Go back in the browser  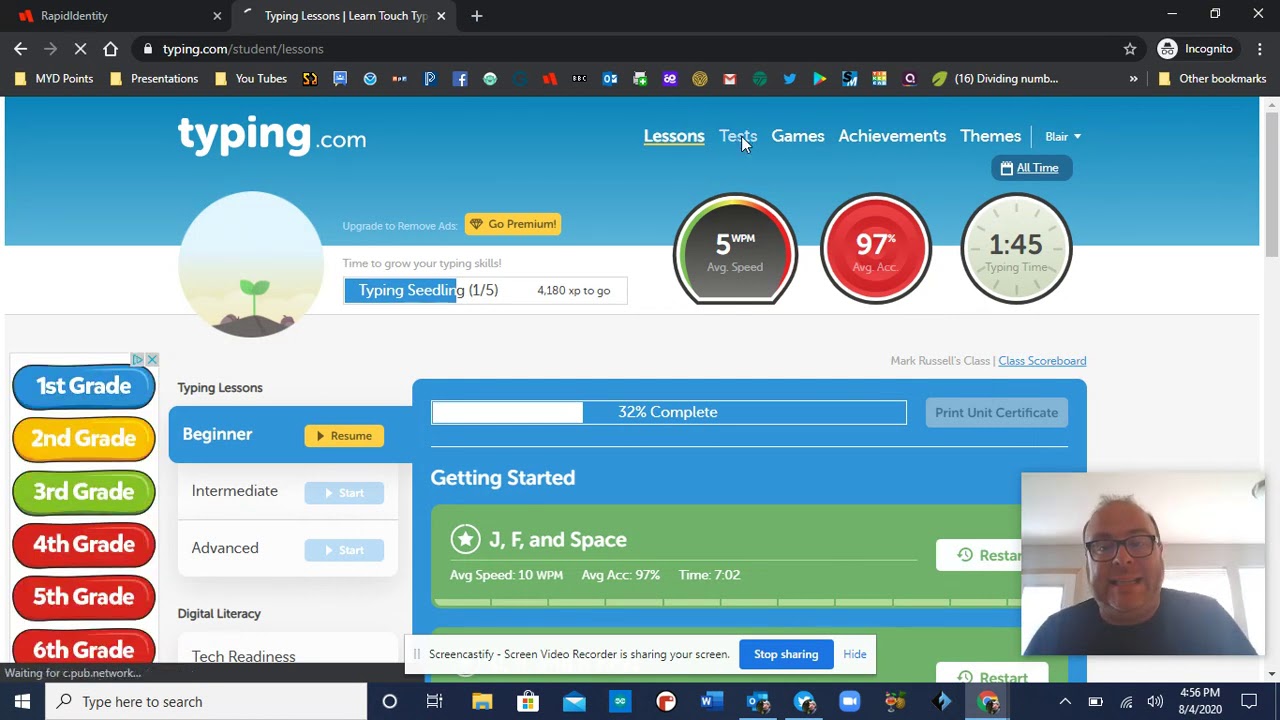(21, 49)
